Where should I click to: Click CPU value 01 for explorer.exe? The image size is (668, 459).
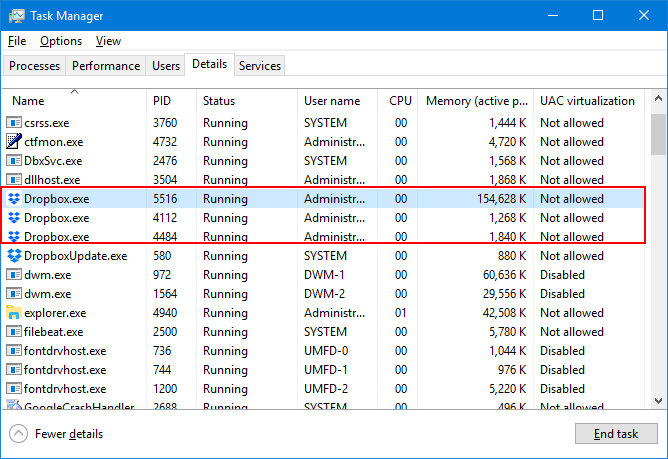tap(400, 313)
